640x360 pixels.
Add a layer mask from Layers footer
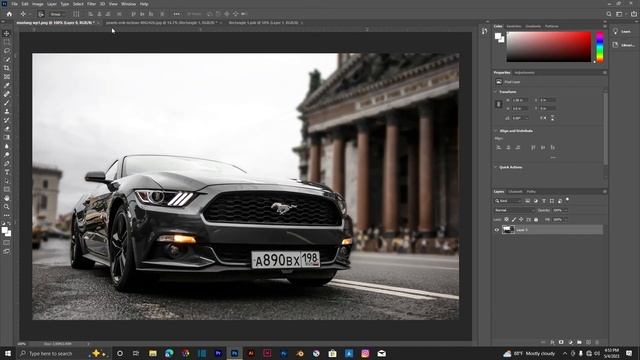[561, 342]
